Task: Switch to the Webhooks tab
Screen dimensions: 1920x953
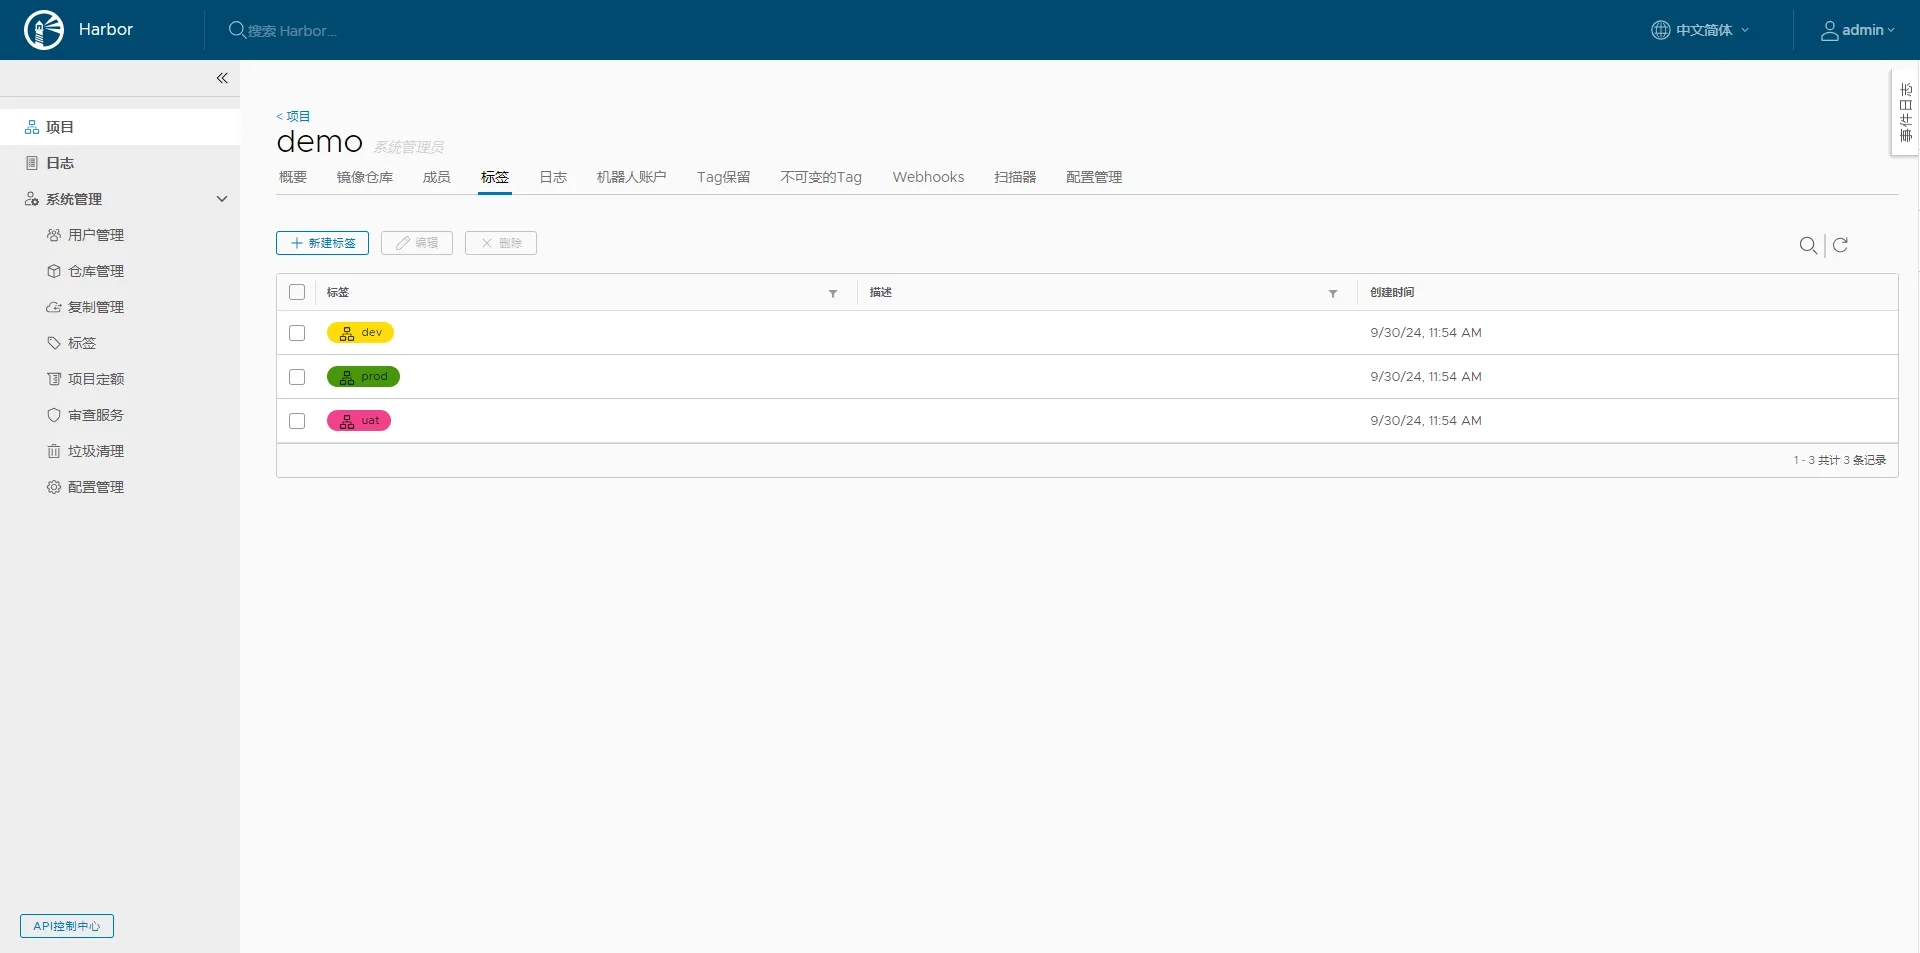Action: click(x=928, y=177)
